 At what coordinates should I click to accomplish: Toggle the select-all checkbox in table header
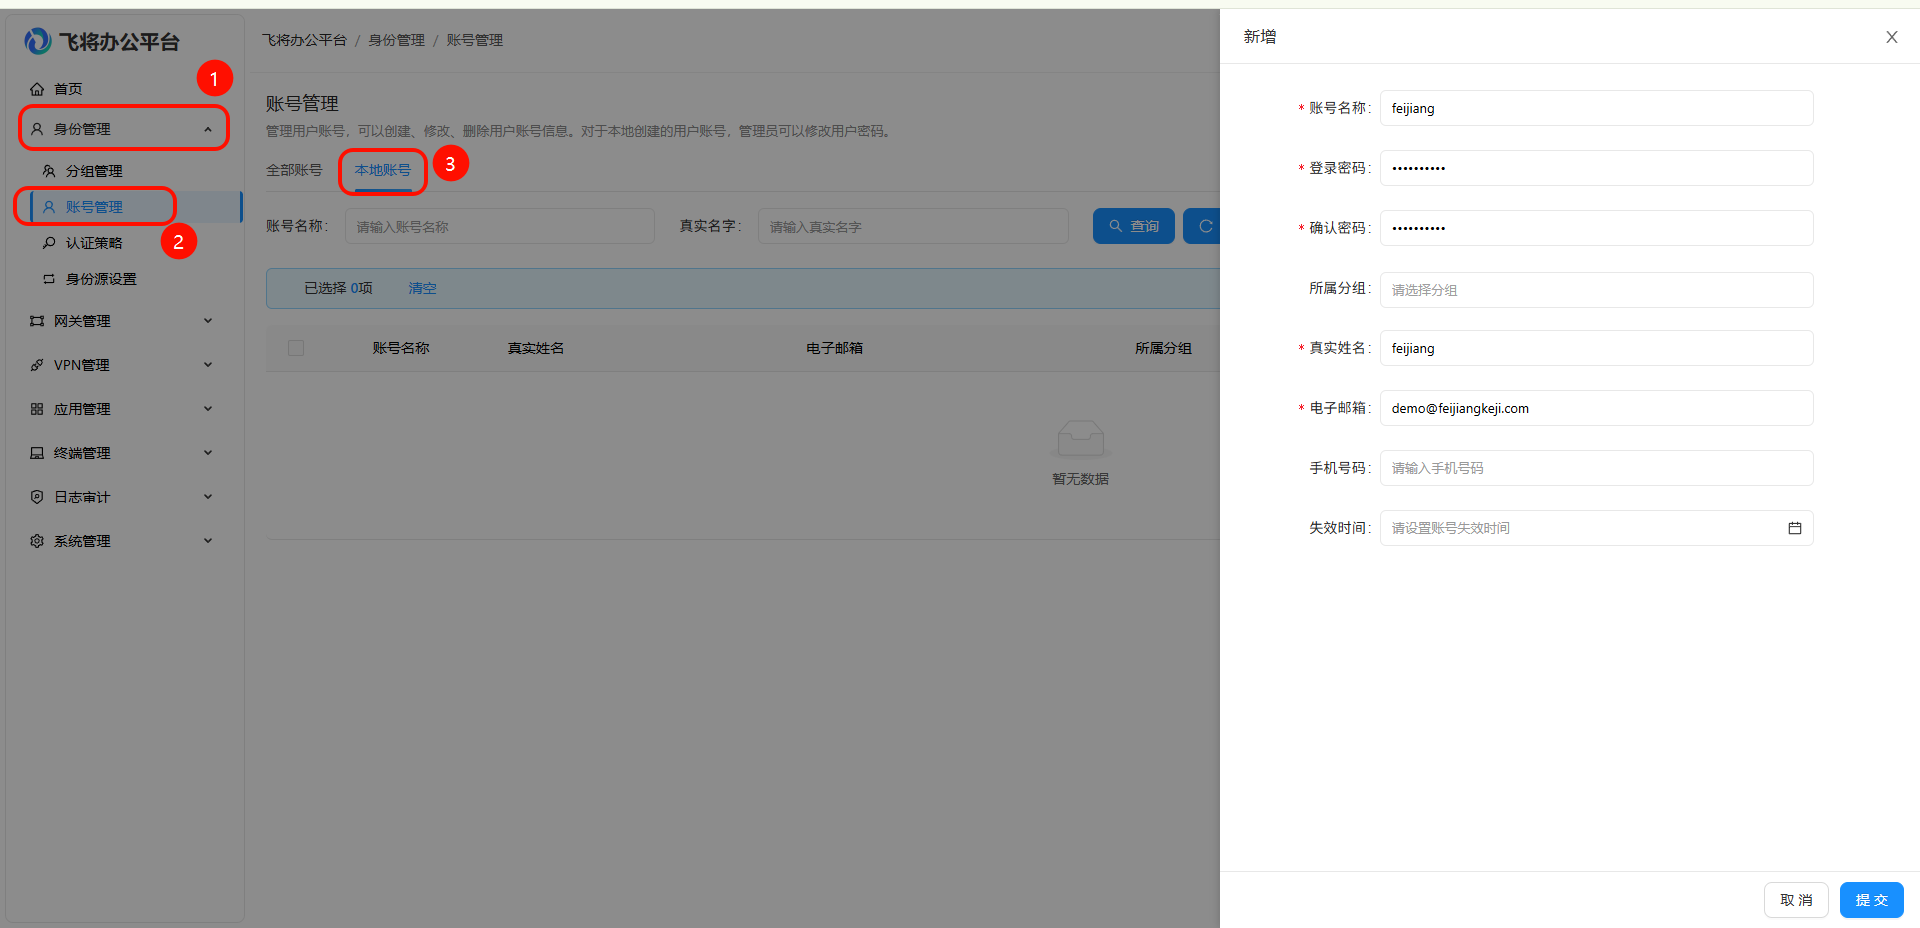pos(296,348)
